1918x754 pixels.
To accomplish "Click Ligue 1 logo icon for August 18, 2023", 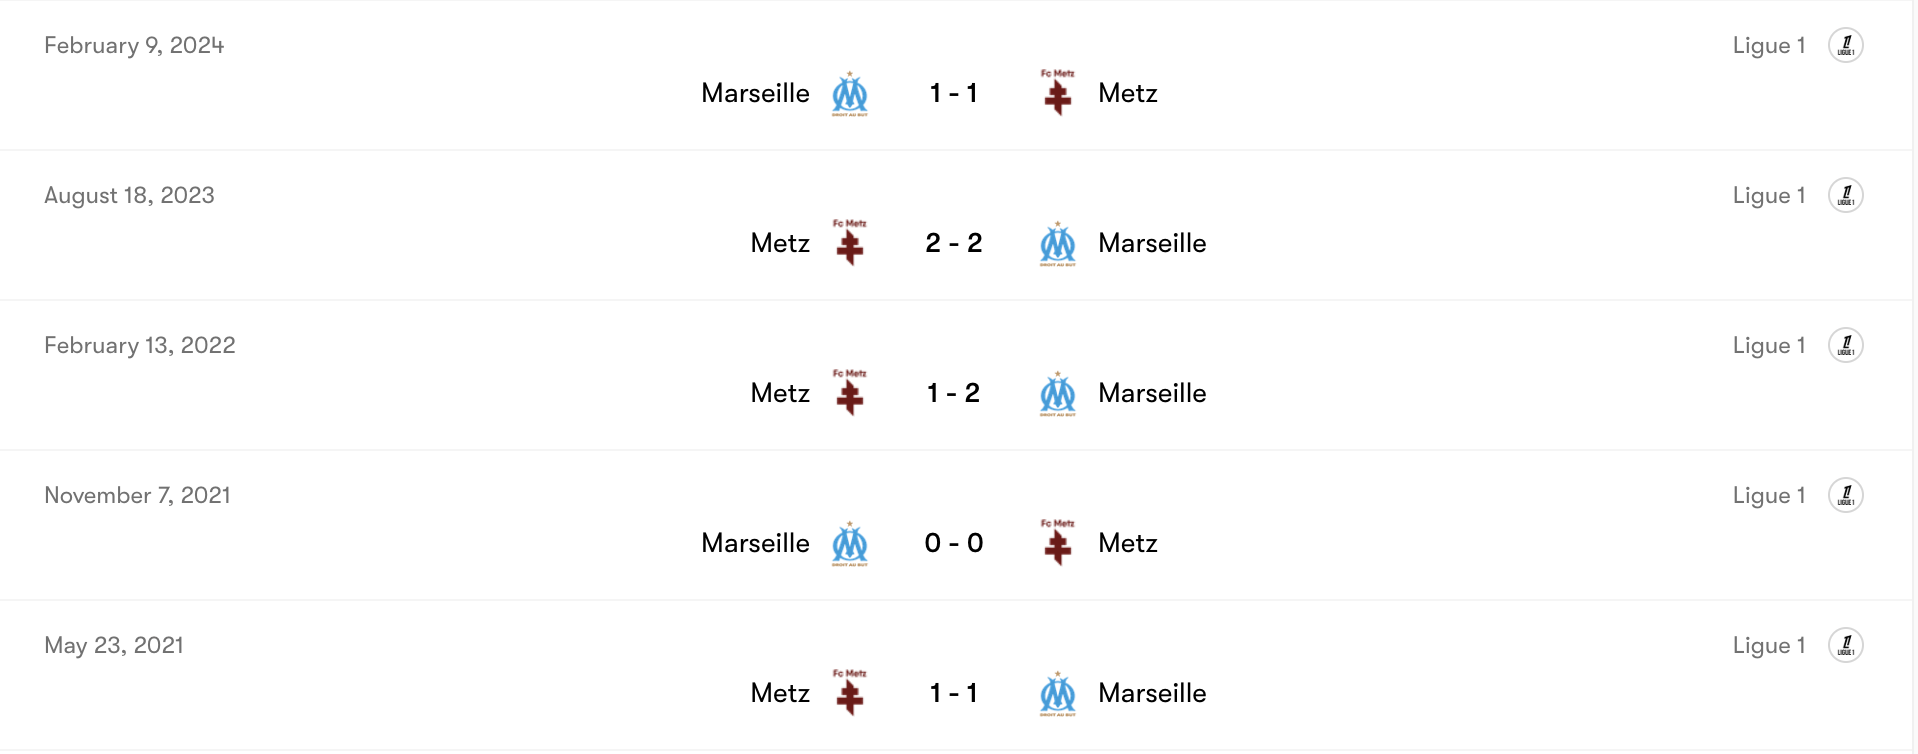I will 1845,196.
